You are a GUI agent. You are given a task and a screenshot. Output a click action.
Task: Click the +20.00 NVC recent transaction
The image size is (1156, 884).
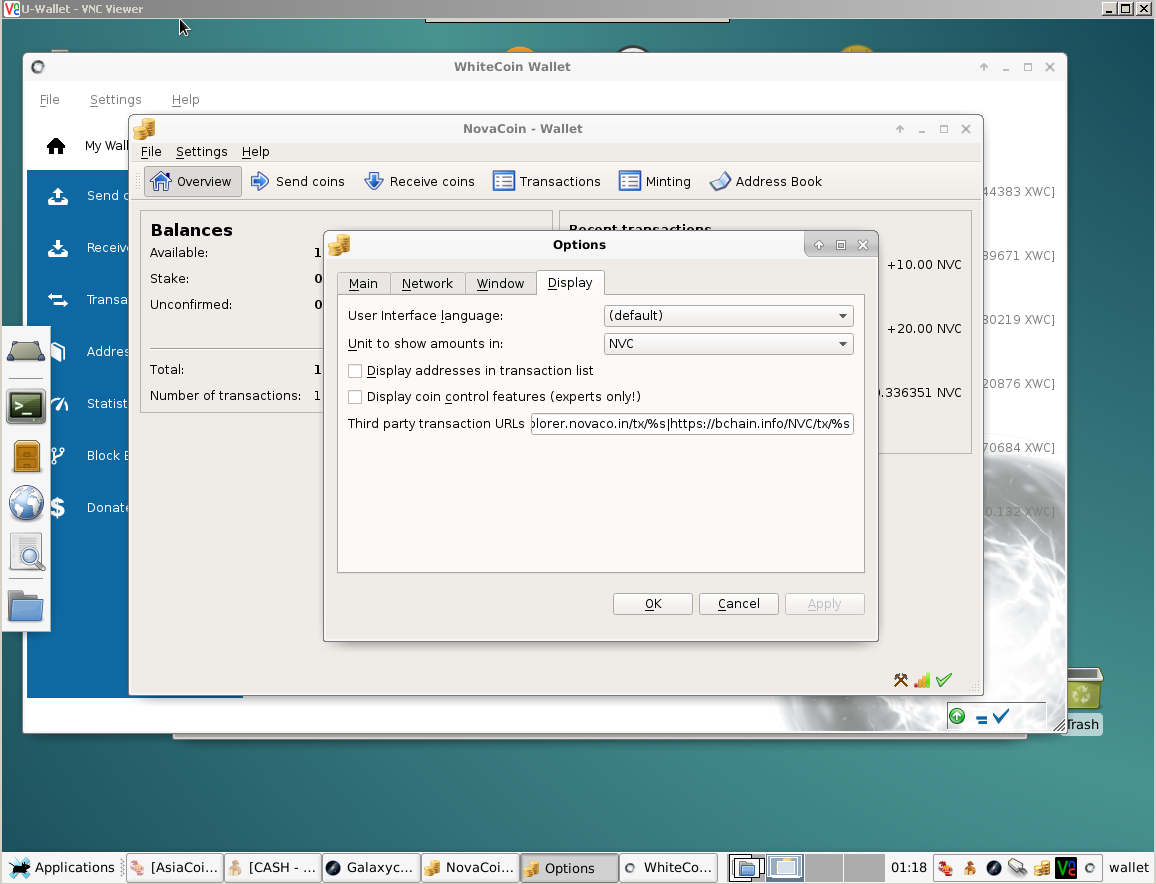tap(924, 329)
